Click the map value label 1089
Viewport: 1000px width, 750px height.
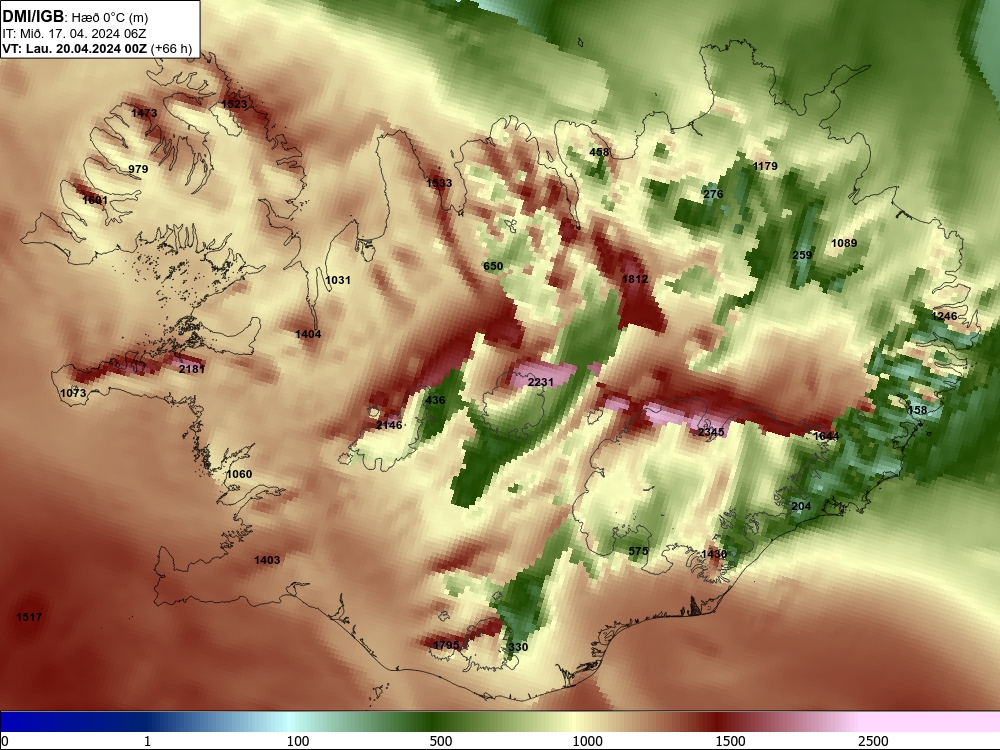[844, 243]
